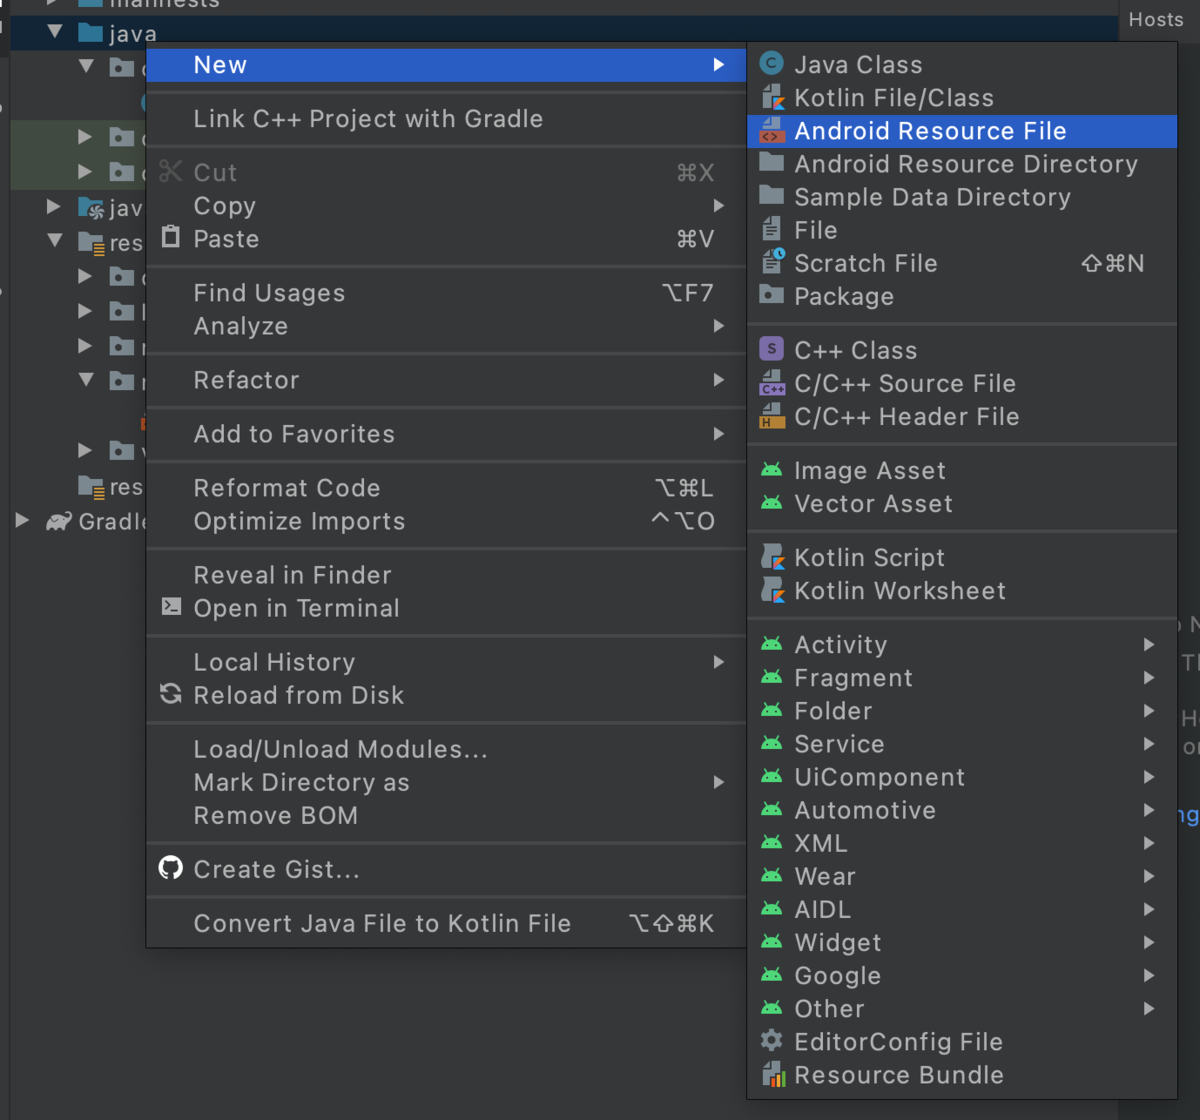Open the Local History submenu arrow
Viewport: 1200px width, 1120px height.
tap(718, 662)
